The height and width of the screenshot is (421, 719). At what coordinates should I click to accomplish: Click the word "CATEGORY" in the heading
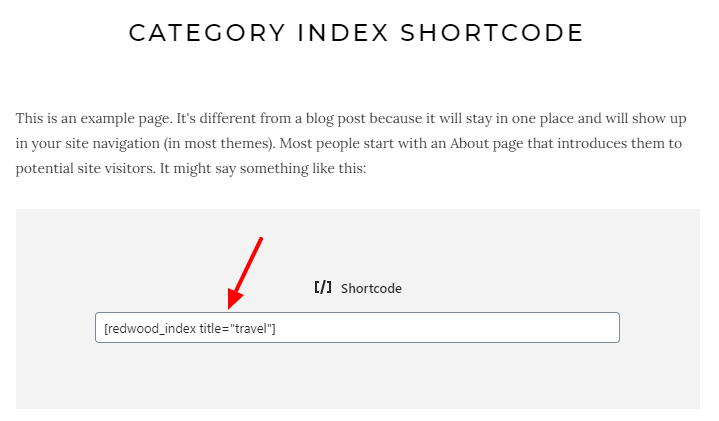click(207, 33)
